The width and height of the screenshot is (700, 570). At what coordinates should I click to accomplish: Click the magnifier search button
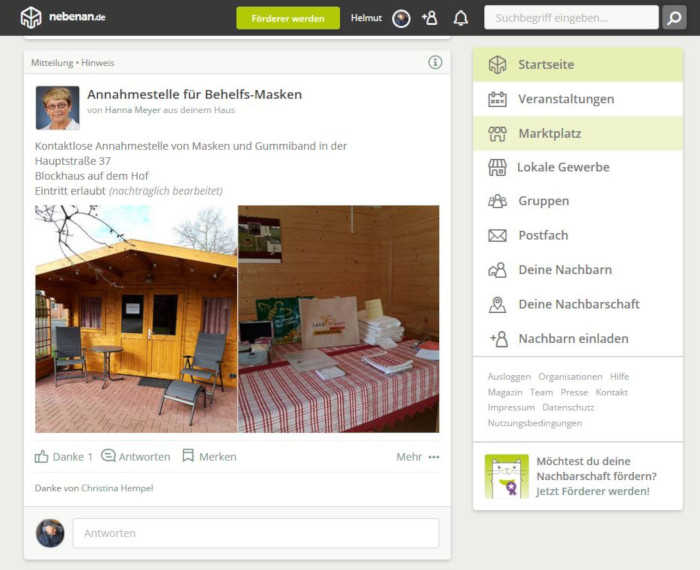674,18
